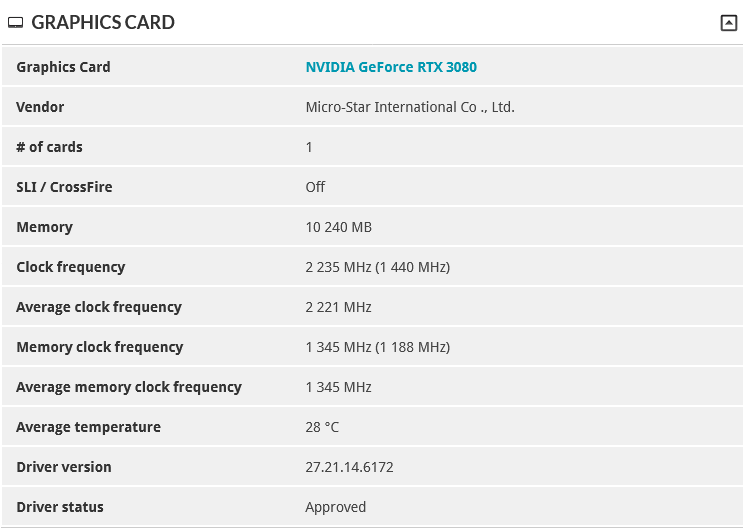Screen dimensions: 743x528
Task: Click average clock frequency value 2 221 MHz
Action: [x=338, y=307]
